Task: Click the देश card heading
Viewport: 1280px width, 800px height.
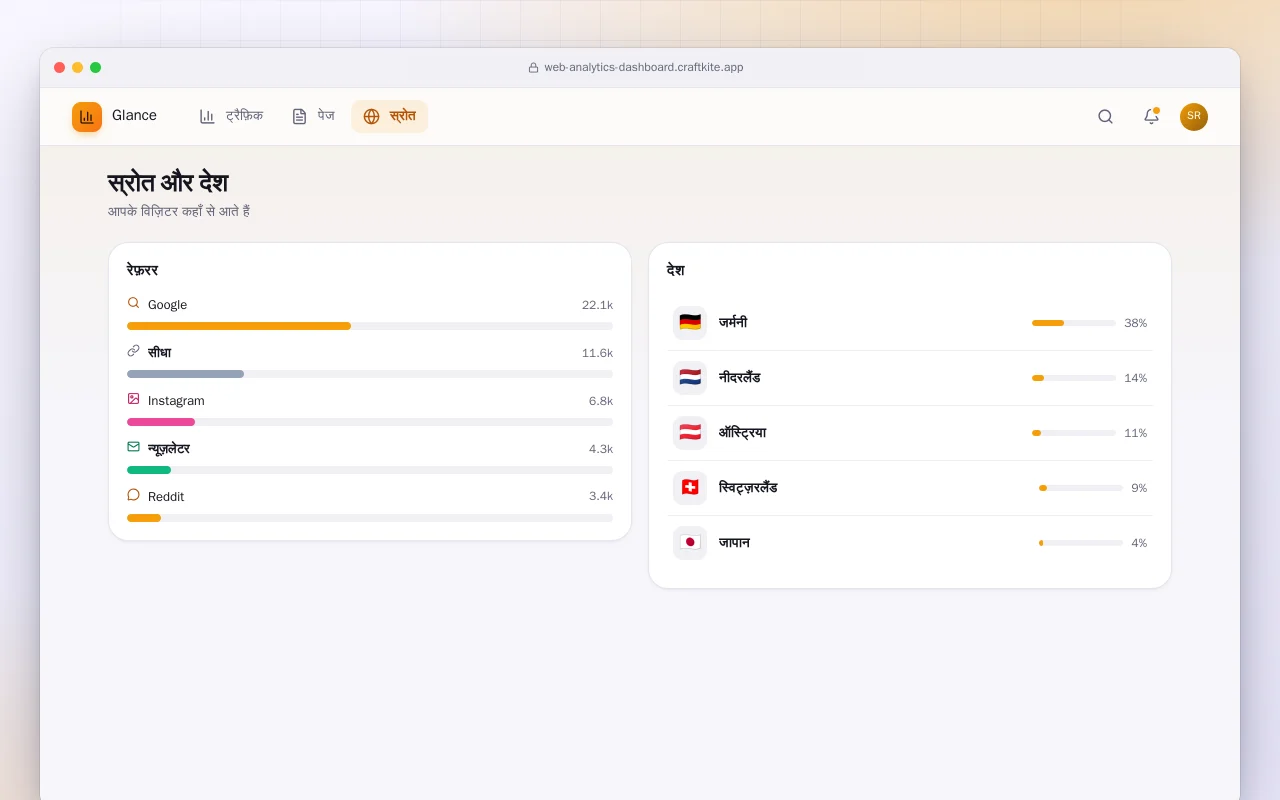Action: [x=676, y=270]
